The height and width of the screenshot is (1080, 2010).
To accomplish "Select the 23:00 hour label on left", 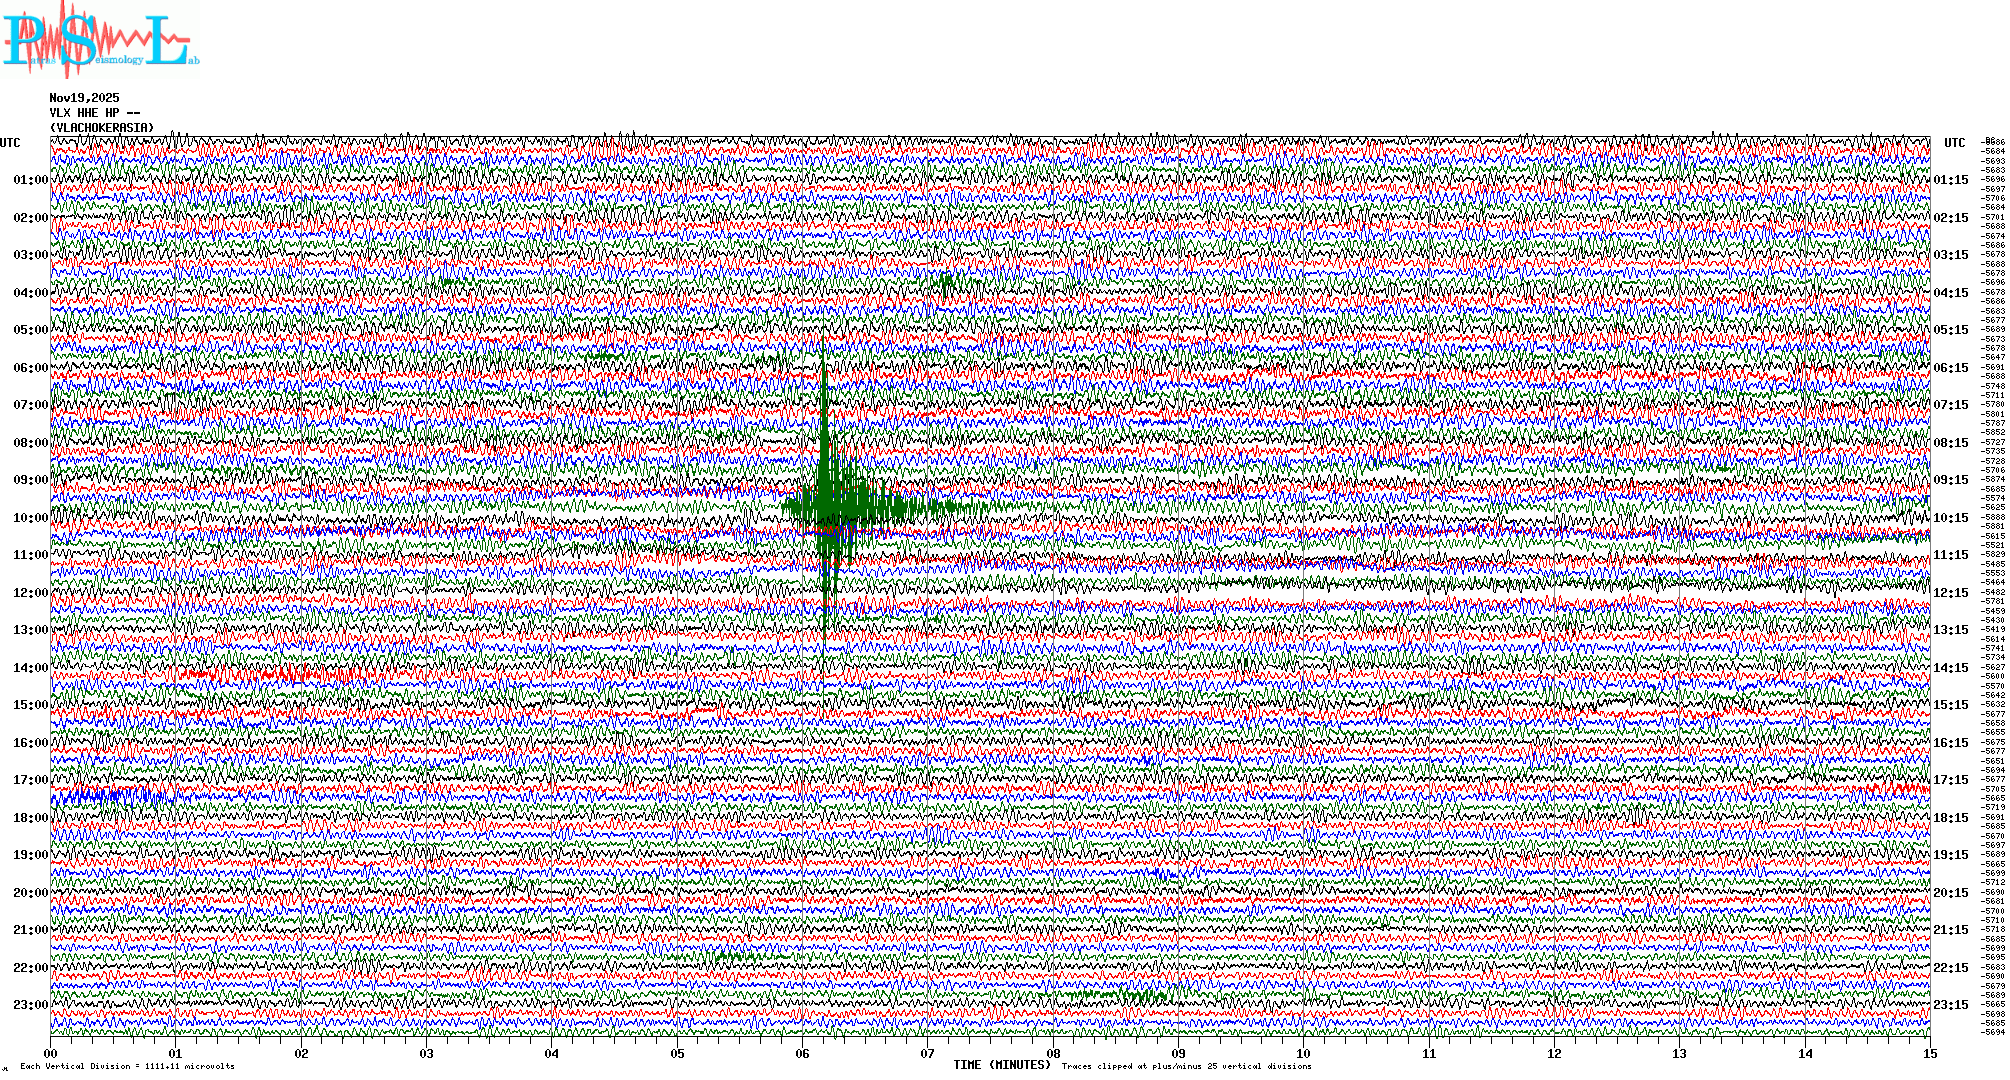I will (30, 1005).
